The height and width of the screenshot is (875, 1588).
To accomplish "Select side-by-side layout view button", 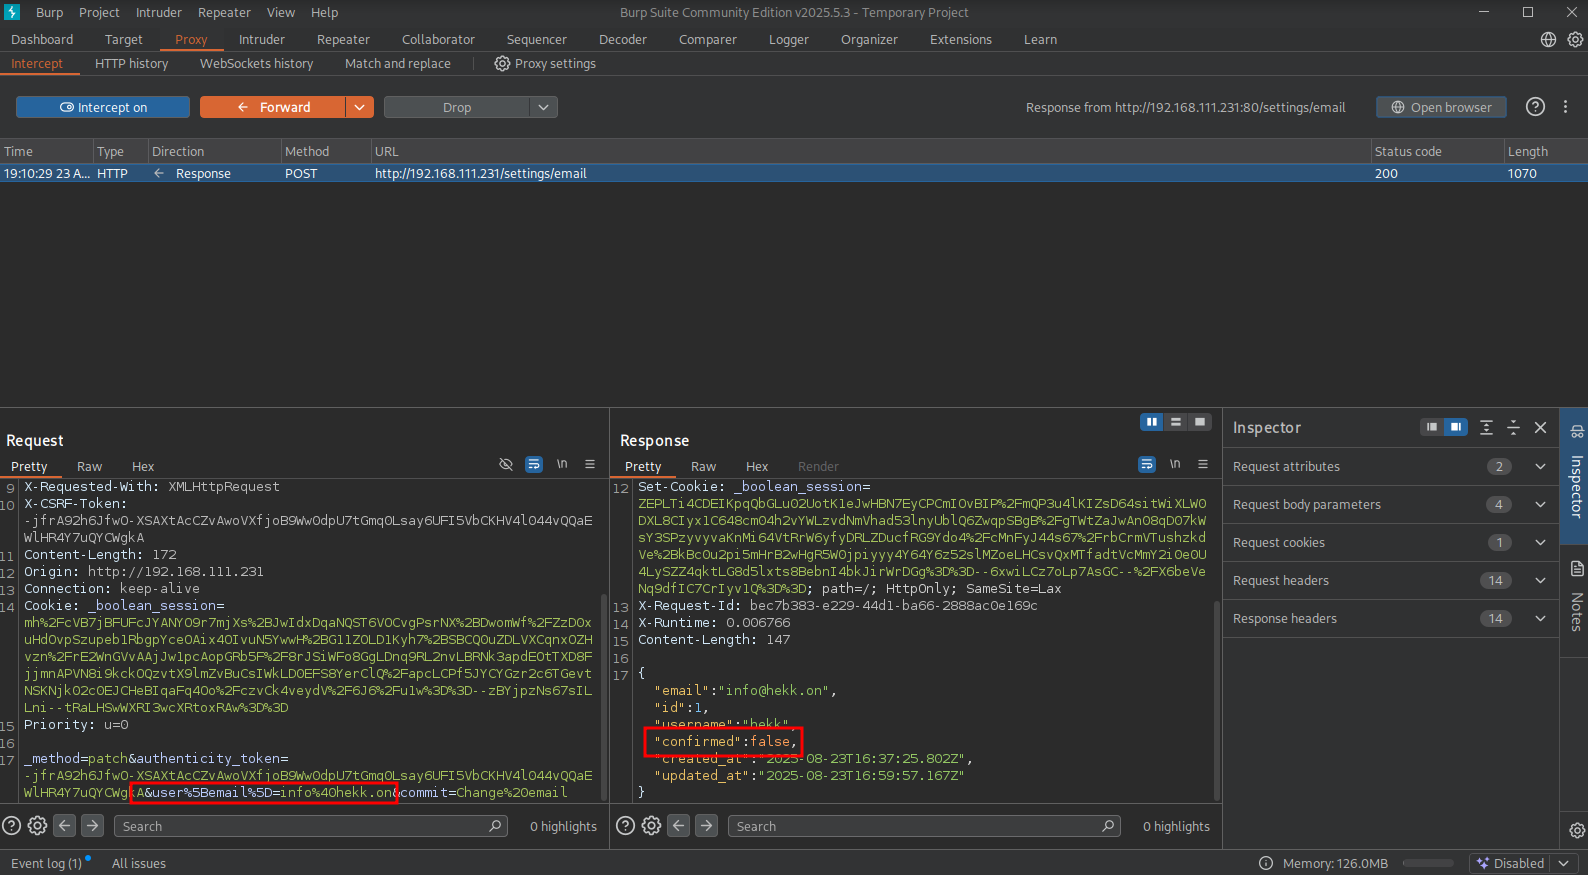I will (x=1152, y=422).
